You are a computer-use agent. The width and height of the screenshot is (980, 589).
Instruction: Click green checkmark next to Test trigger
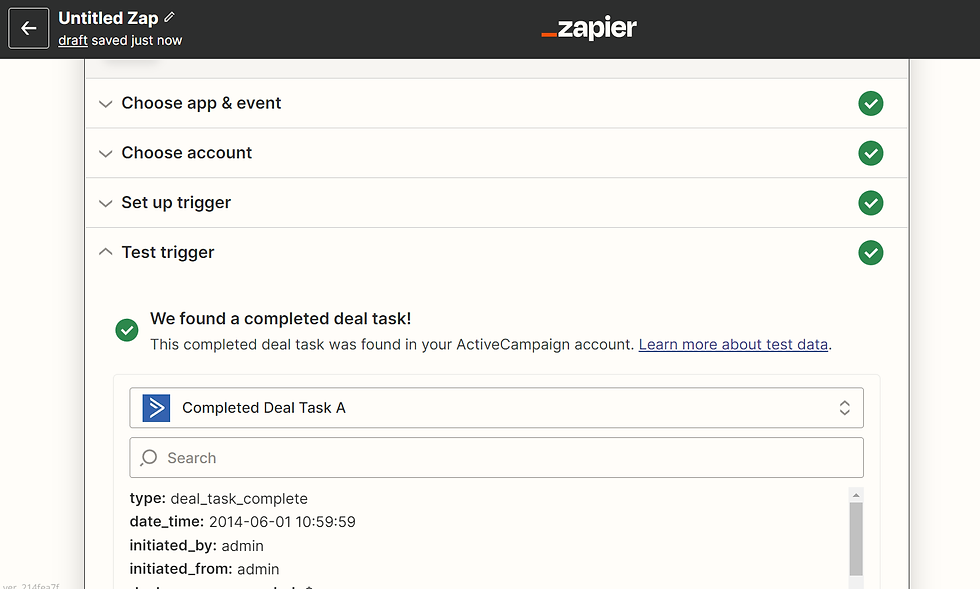pos(871,253)
